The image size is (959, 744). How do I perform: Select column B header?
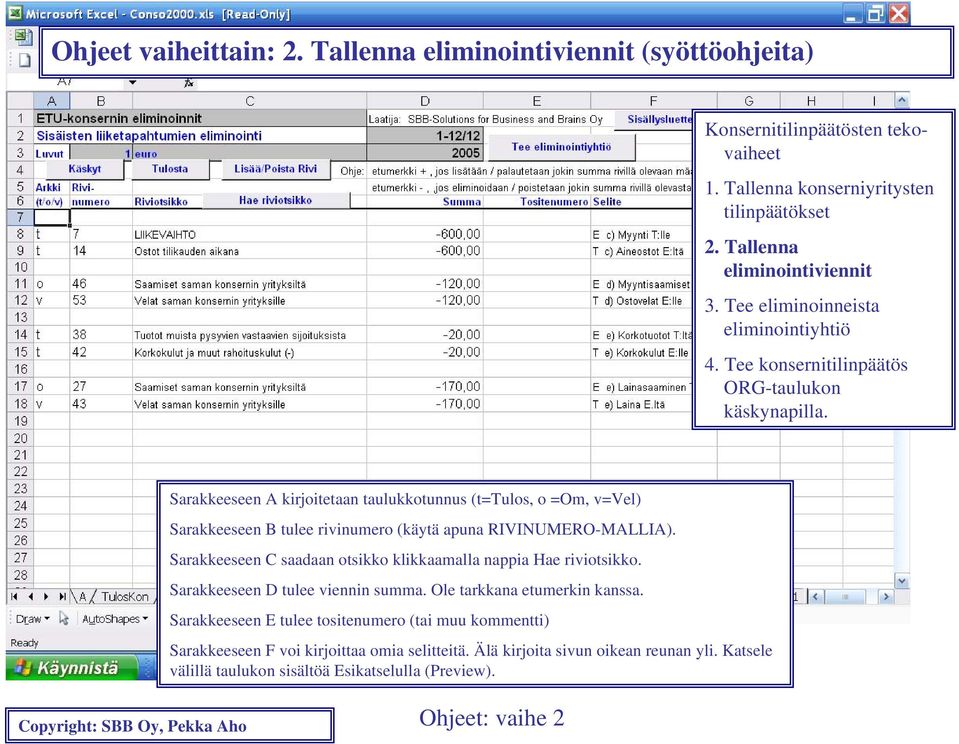tap(101, 101)
